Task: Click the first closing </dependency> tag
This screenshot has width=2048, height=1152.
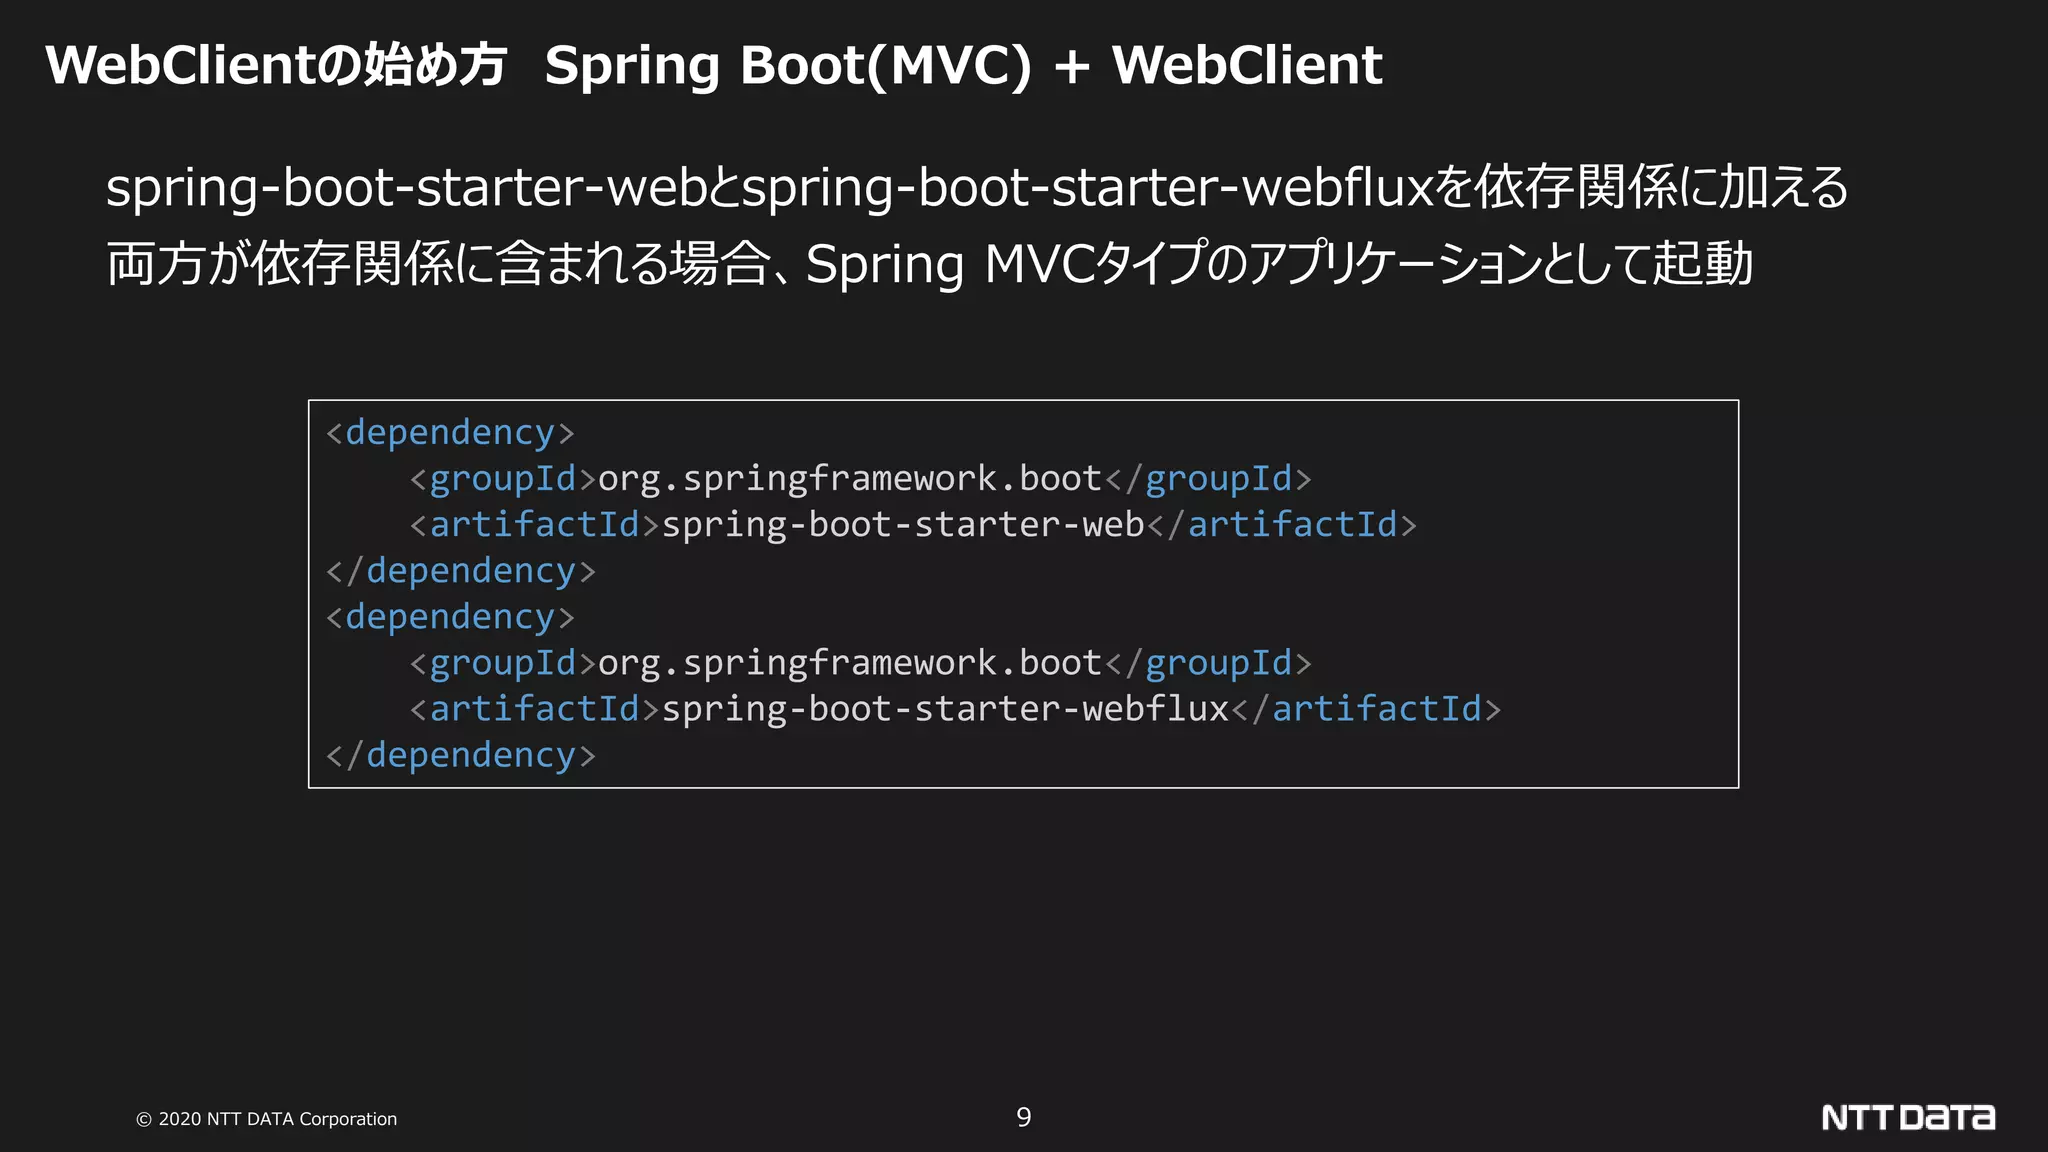Action: [461, 571]
